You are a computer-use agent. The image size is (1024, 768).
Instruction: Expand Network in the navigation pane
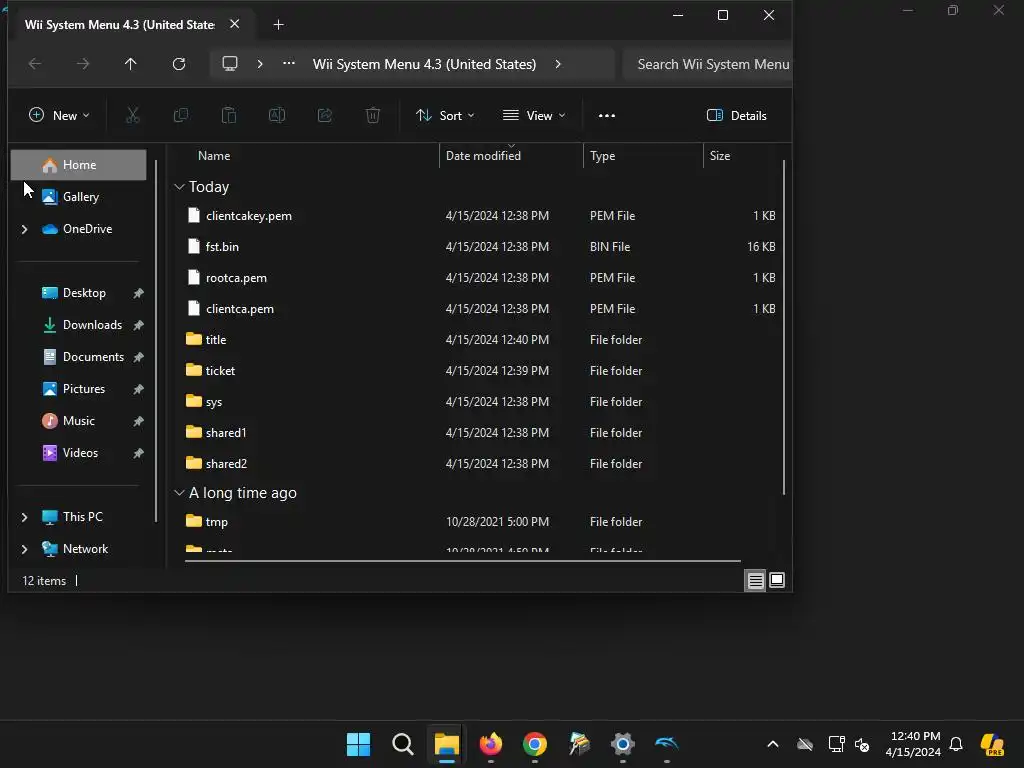coord(24,549)
